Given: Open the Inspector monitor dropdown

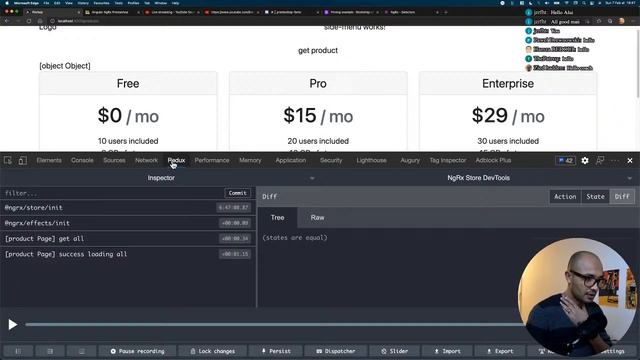Looking at the screenshot, I should point(161,178).
